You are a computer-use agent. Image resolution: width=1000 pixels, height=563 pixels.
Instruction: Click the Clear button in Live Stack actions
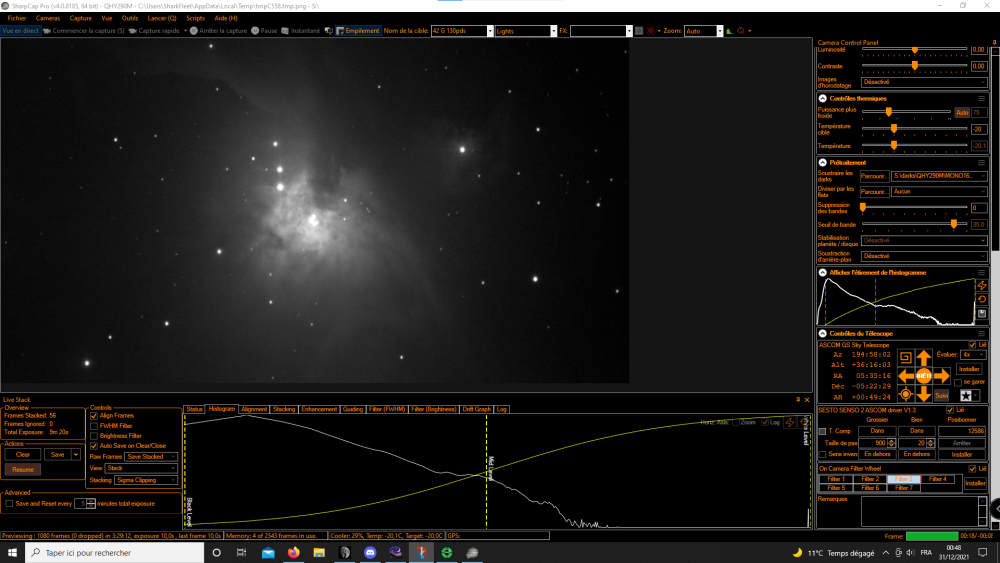[23, 455]
